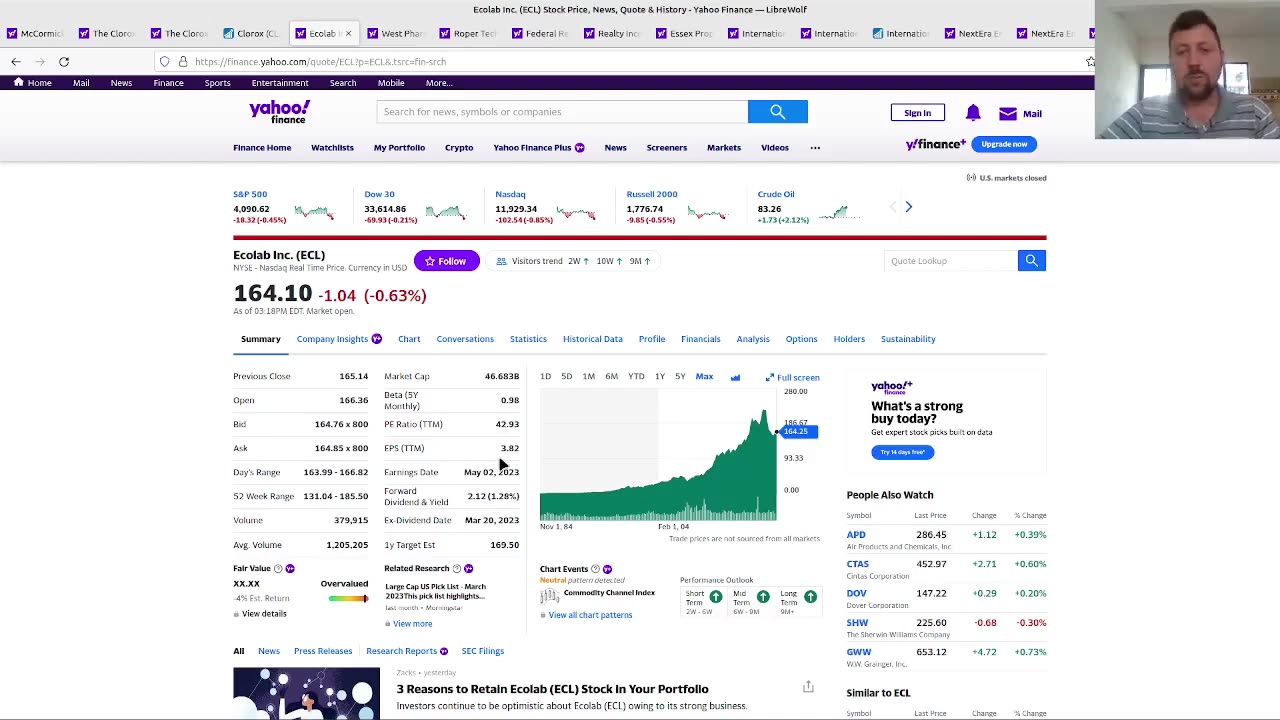Click the chart type indicator icon
The height and width of the screenshot is (720, 1280).
735,377
